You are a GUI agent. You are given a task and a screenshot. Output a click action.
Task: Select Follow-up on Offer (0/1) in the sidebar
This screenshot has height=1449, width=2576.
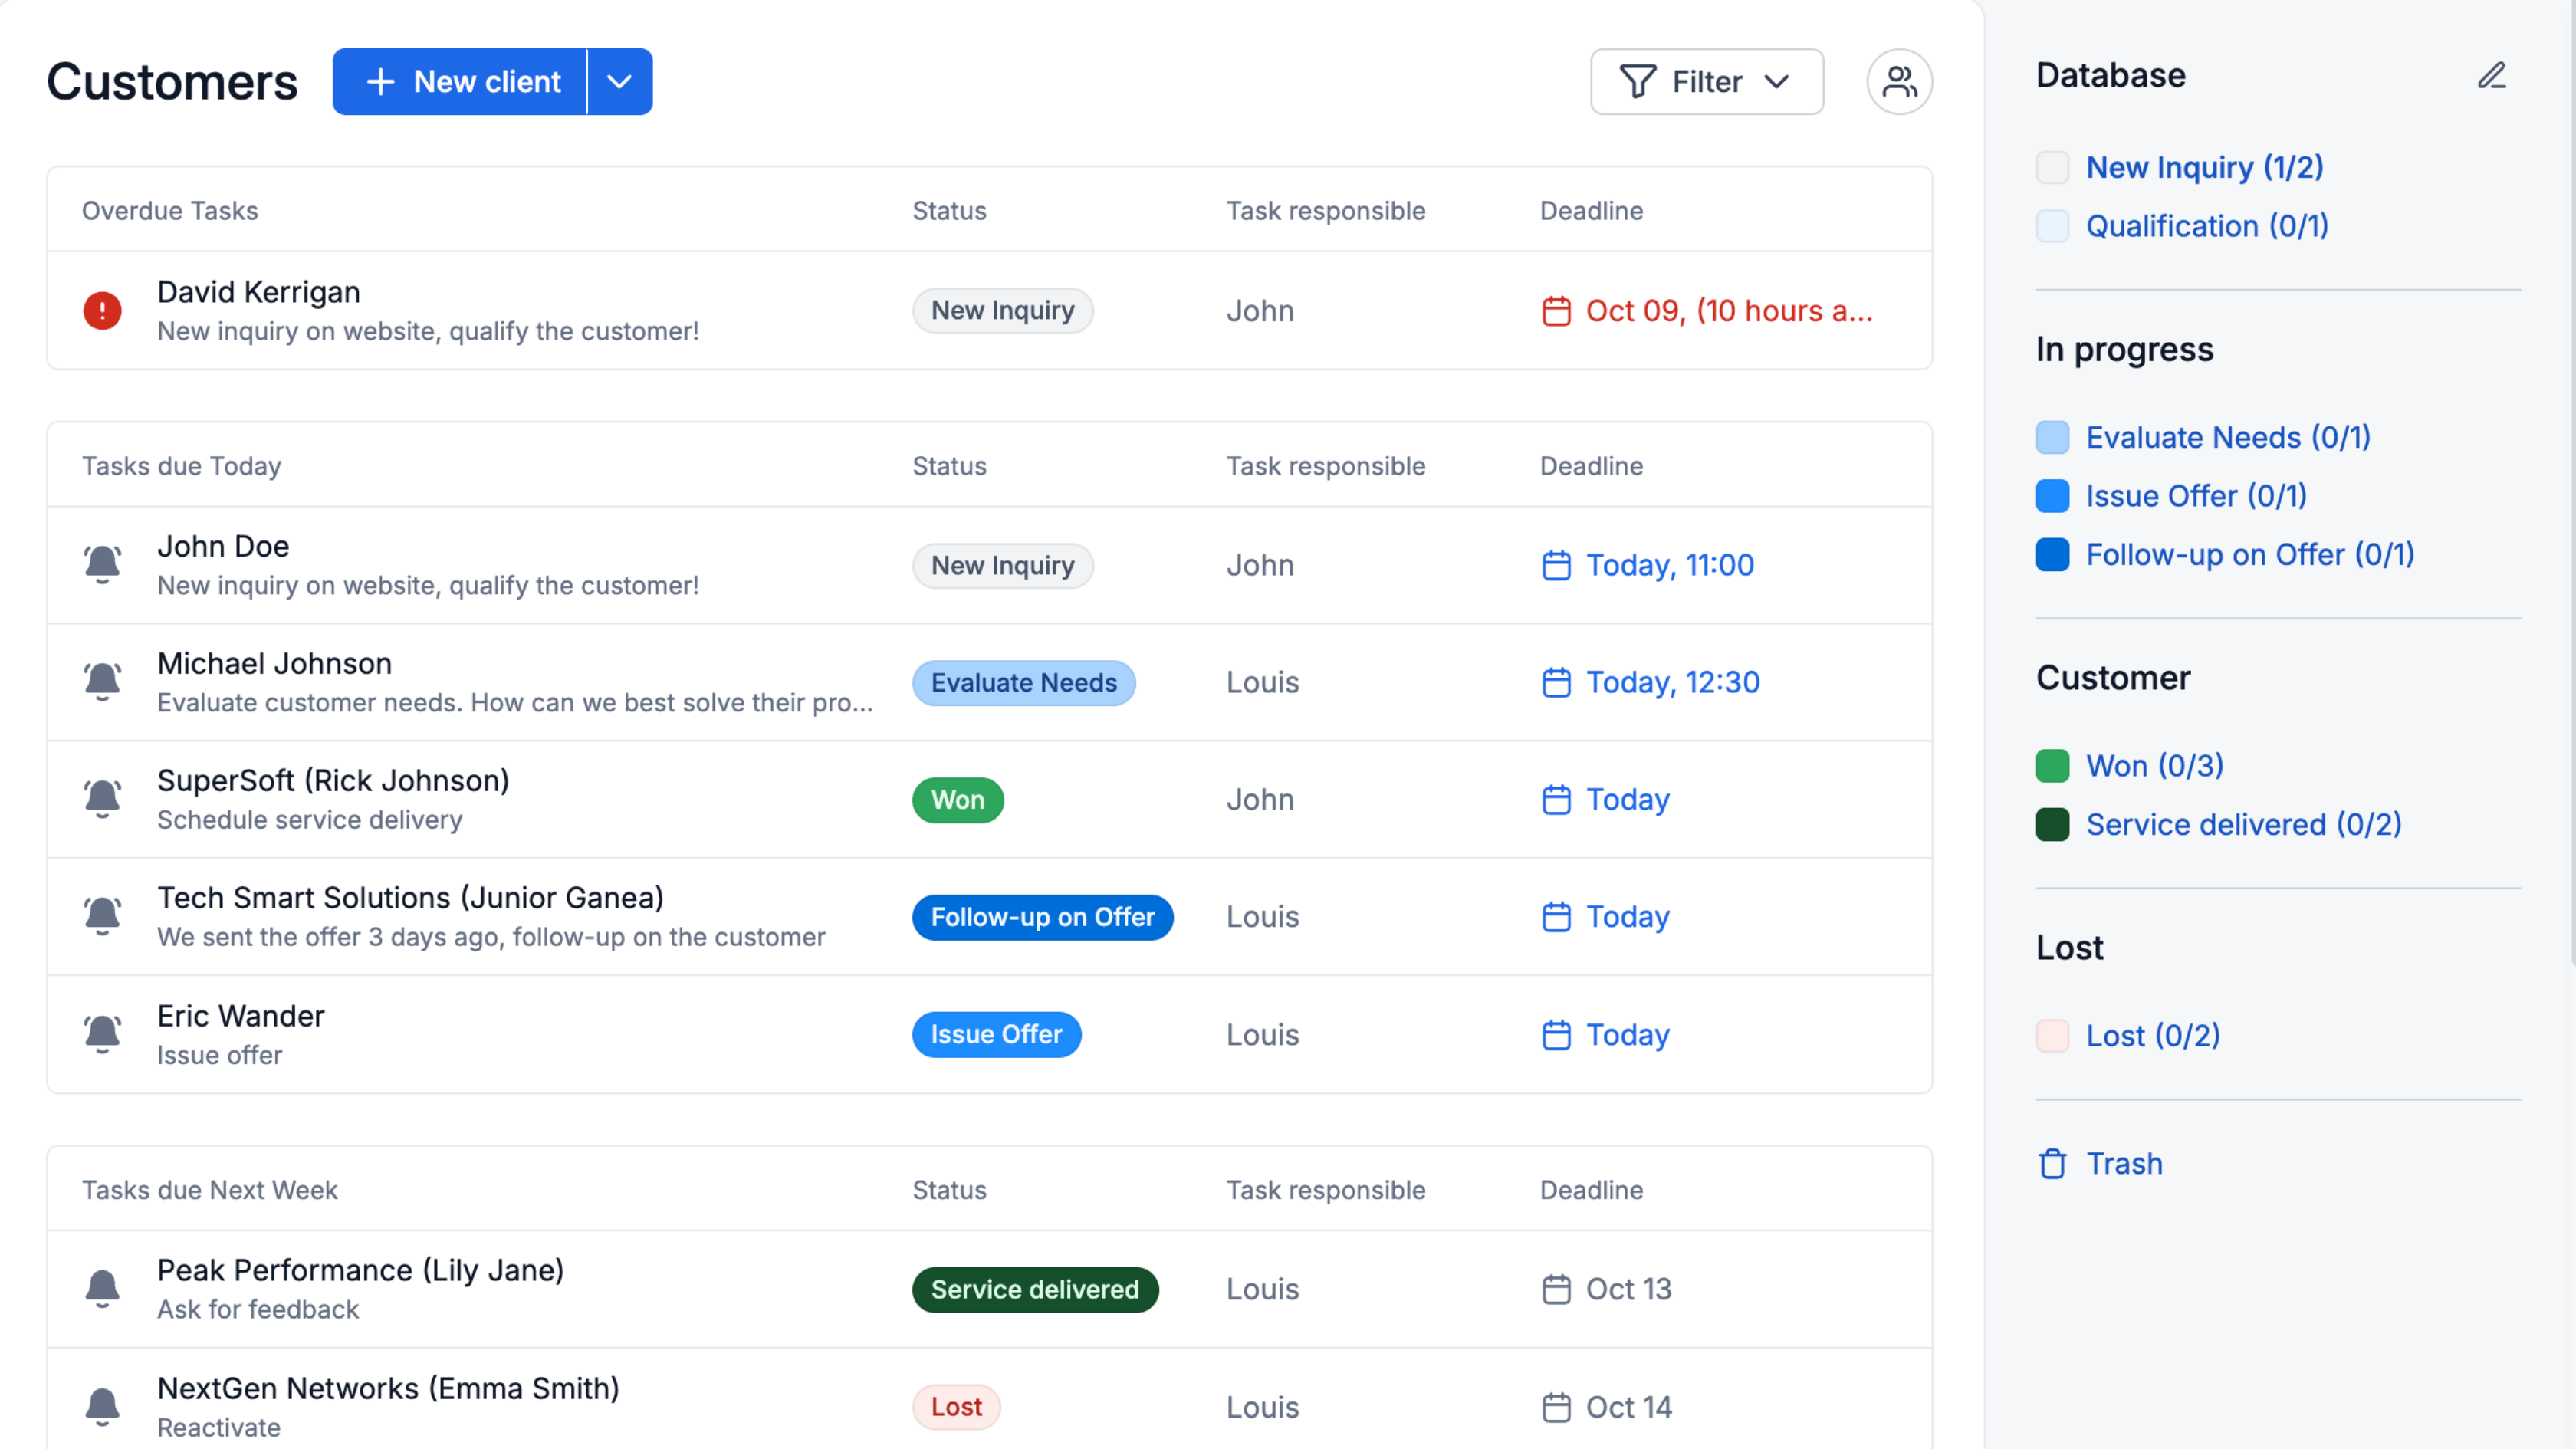(x=2250, y=554)
